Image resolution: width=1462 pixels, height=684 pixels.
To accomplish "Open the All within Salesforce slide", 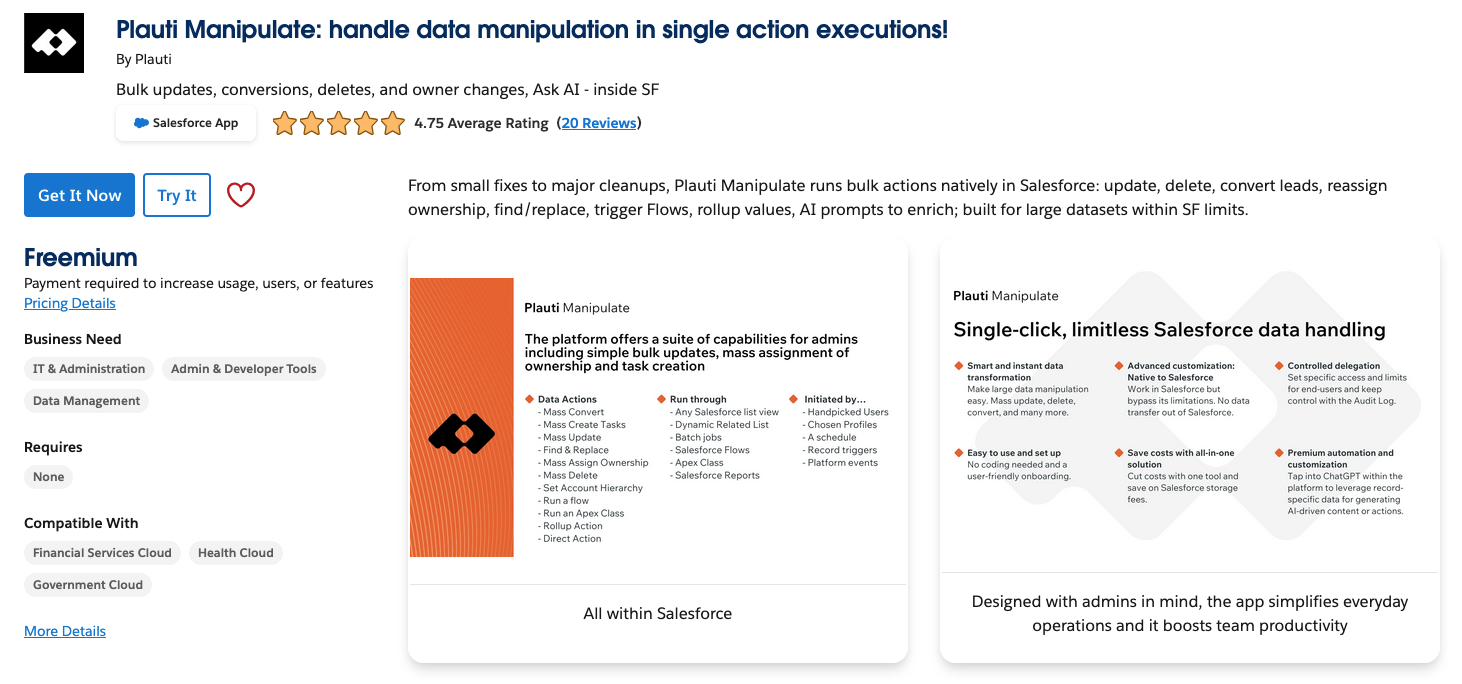I will tap(658, 450).
